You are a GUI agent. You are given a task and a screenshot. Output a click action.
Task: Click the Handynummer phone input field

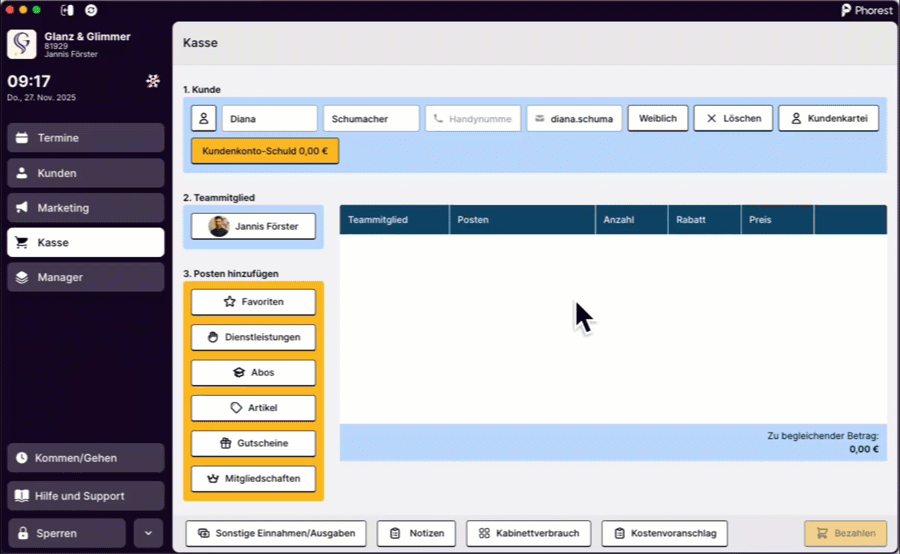pos(473,118)
